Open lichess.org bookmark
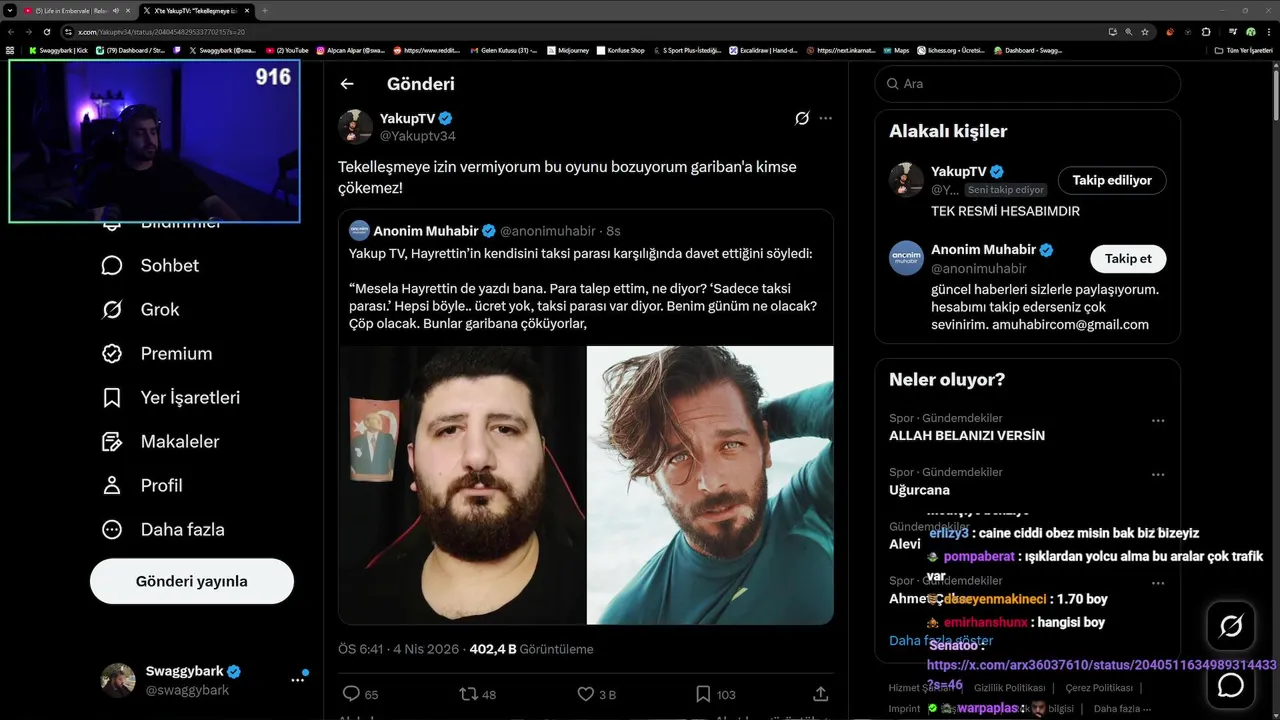This screenshot has width=1280, height=720. pyautogui.click(x=950, y=50)
